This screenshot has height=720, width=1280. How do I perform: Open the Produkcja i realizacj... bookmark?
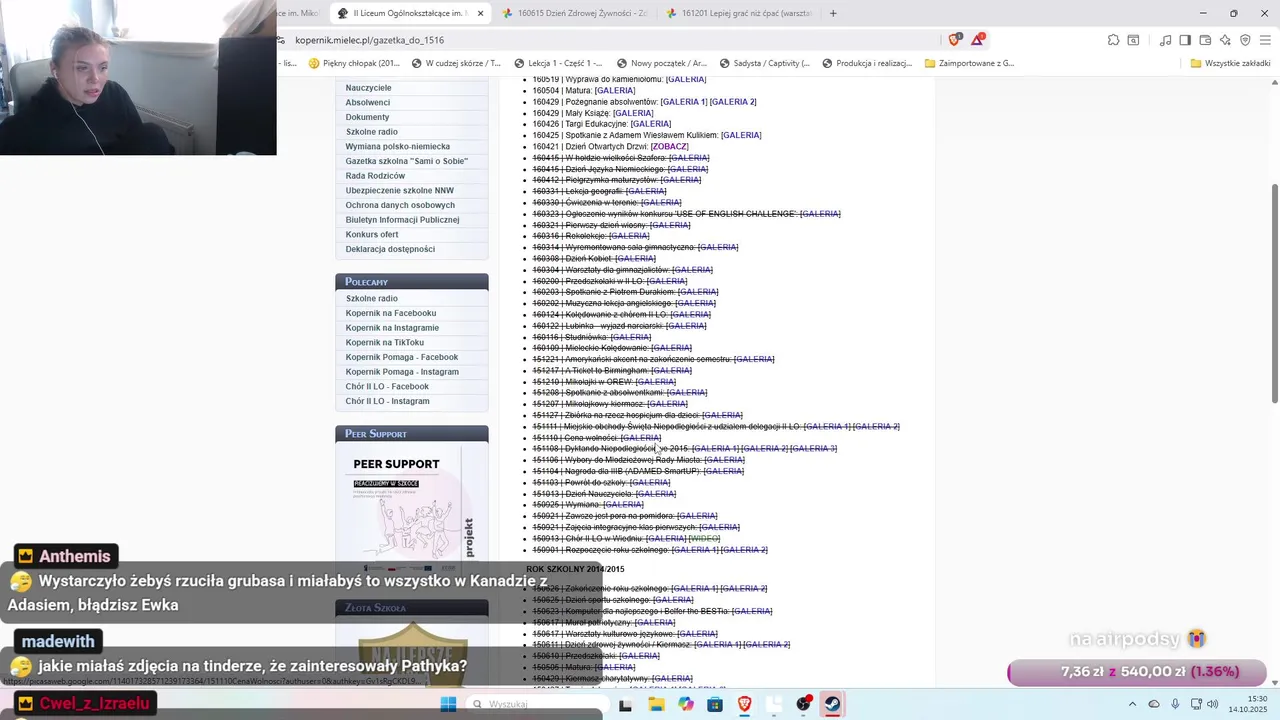pos(867,63)
